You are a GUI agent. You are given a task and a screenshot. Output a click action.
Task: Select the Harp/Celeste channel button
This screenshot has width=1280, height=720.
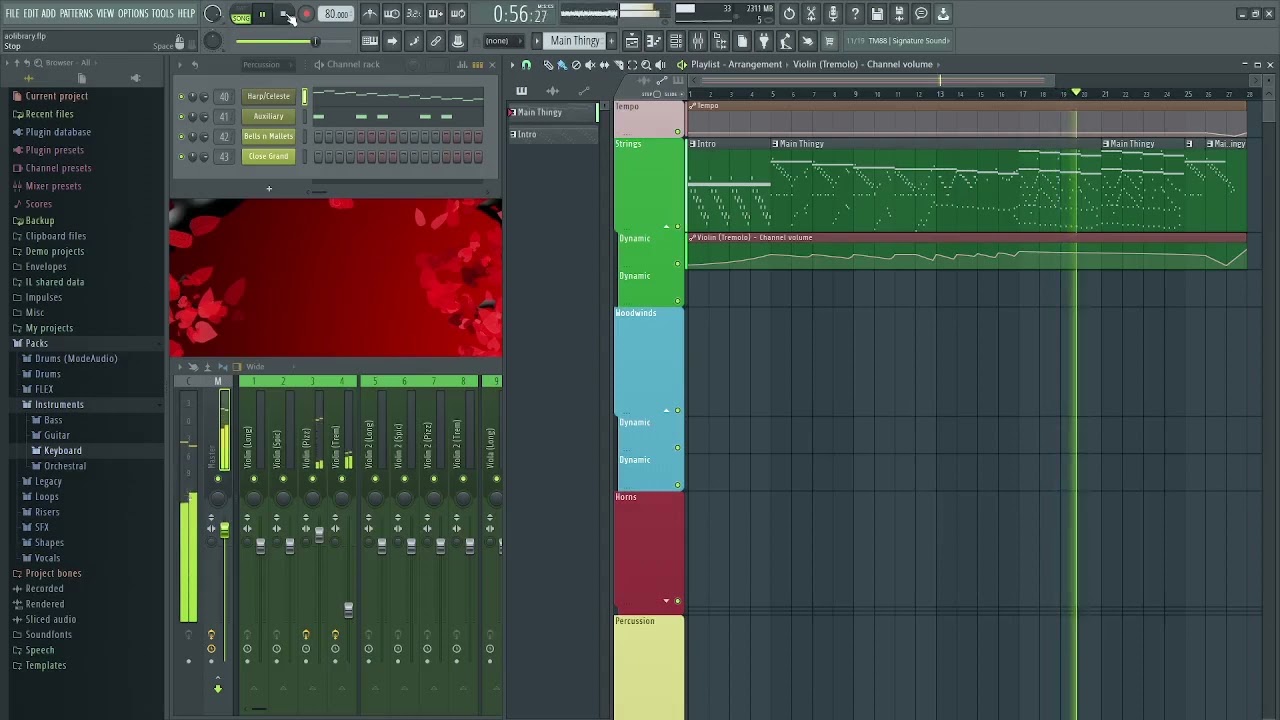coord(268,96)
